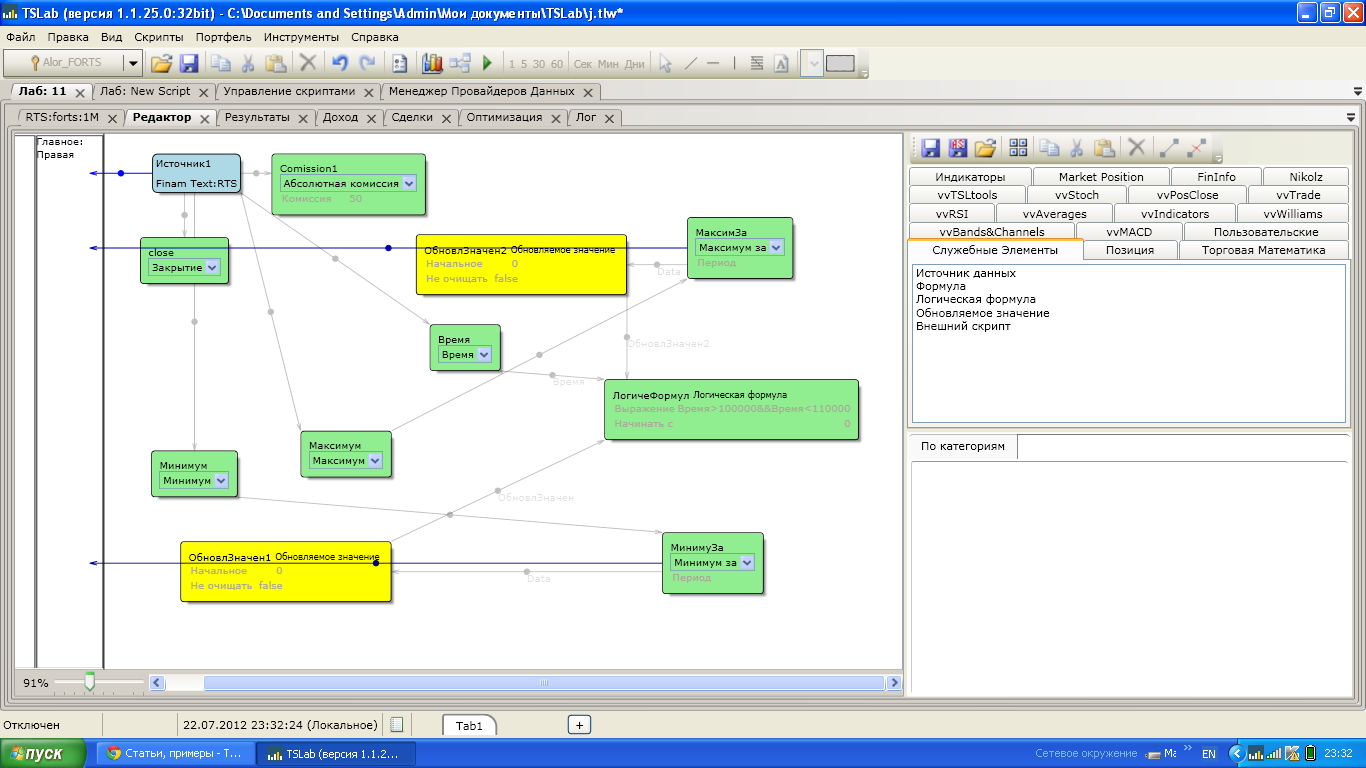Paste blocks using the editor panel toolbar icon
This screenshot has width=1366, height=768.
1105,148
